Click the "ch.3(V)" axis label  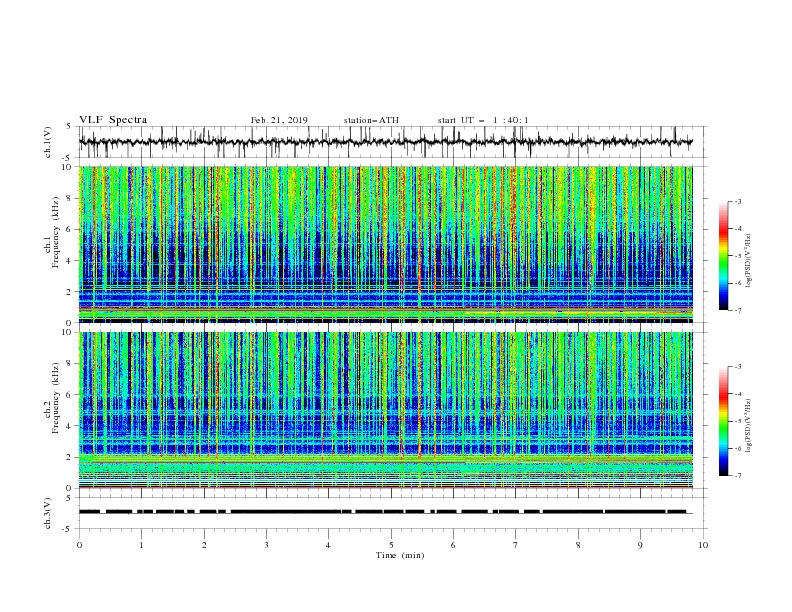pyautogui.click(x=48, y=513)
